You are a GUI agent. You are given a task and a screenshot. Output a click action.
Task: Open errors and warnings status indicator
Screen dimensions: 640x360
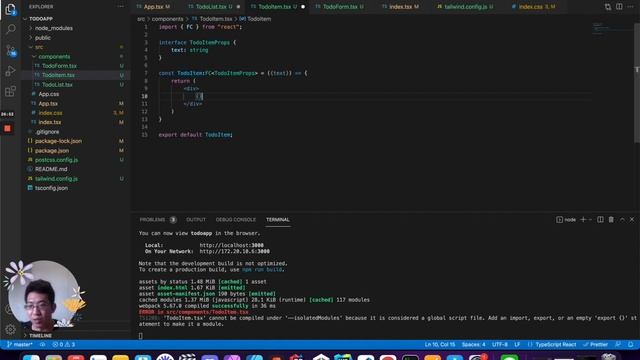[64, 344]
